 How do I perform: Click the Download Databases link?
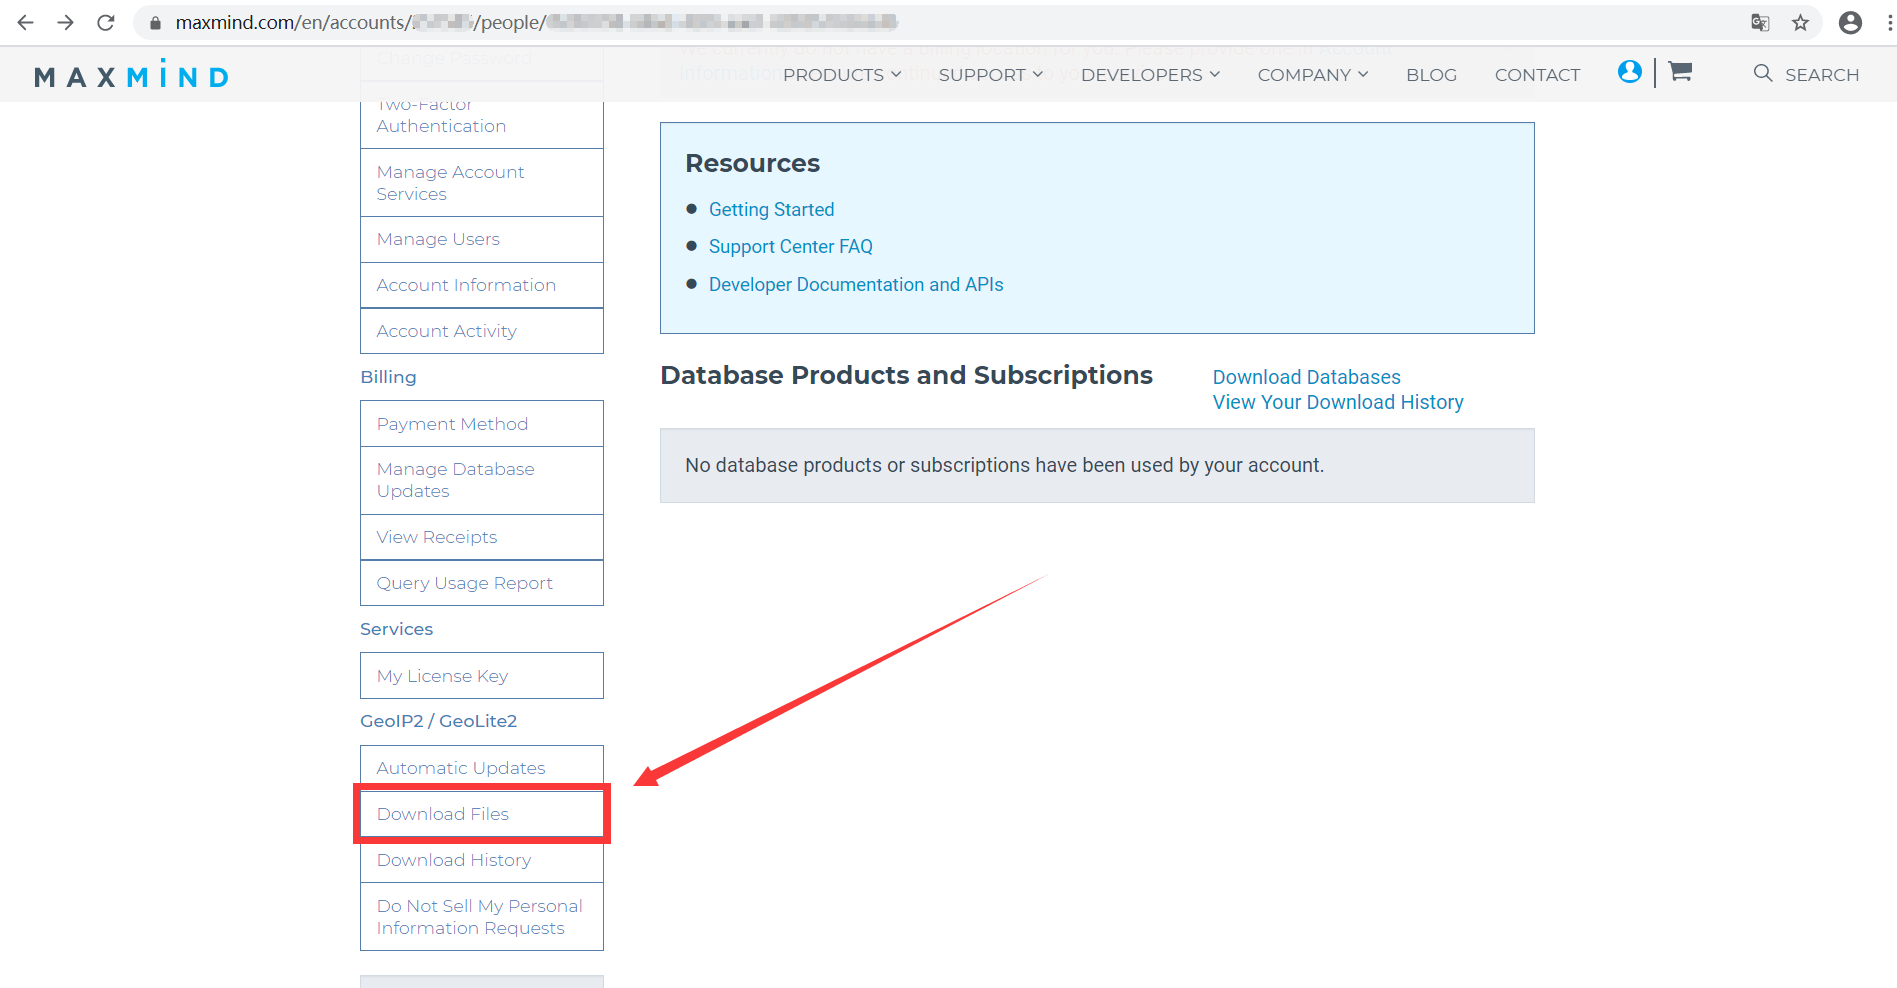point(1306,377)
